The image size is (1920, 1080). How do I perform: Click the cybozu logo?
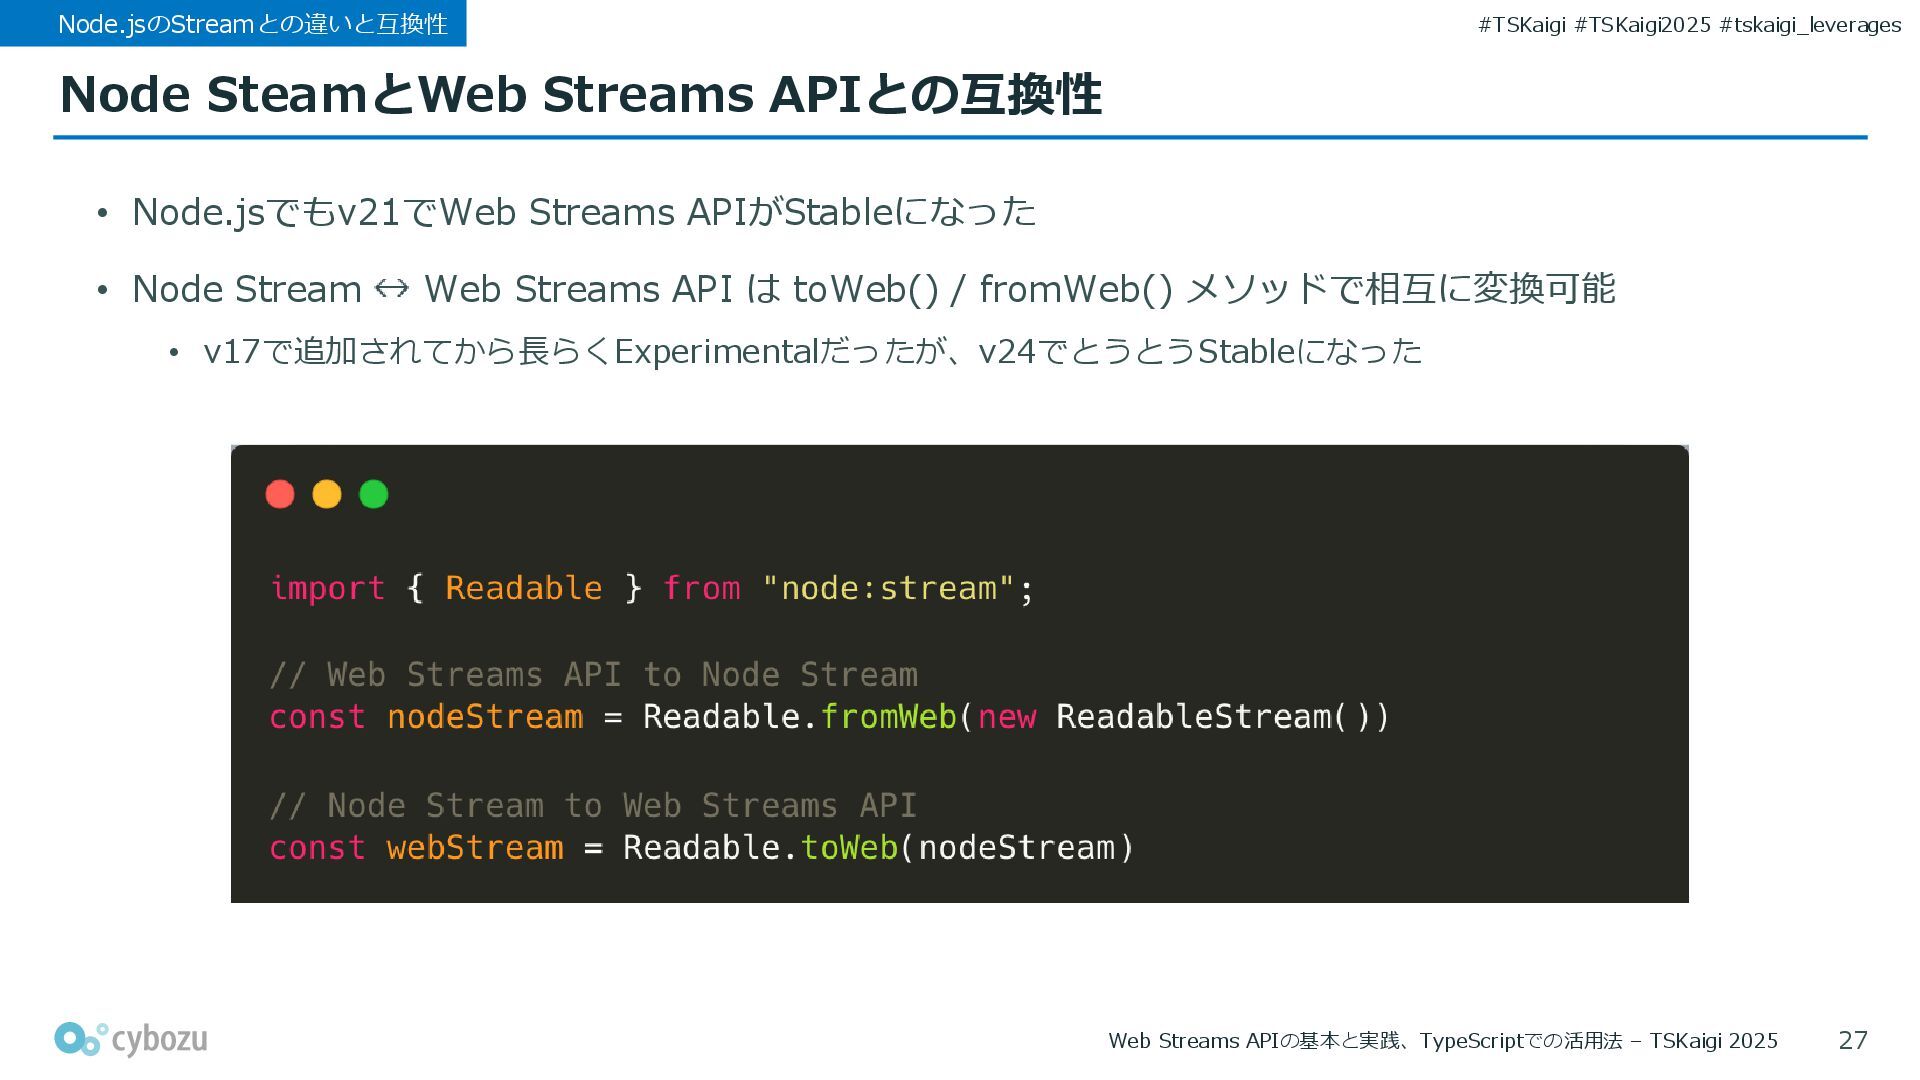tap(131, 1039)
